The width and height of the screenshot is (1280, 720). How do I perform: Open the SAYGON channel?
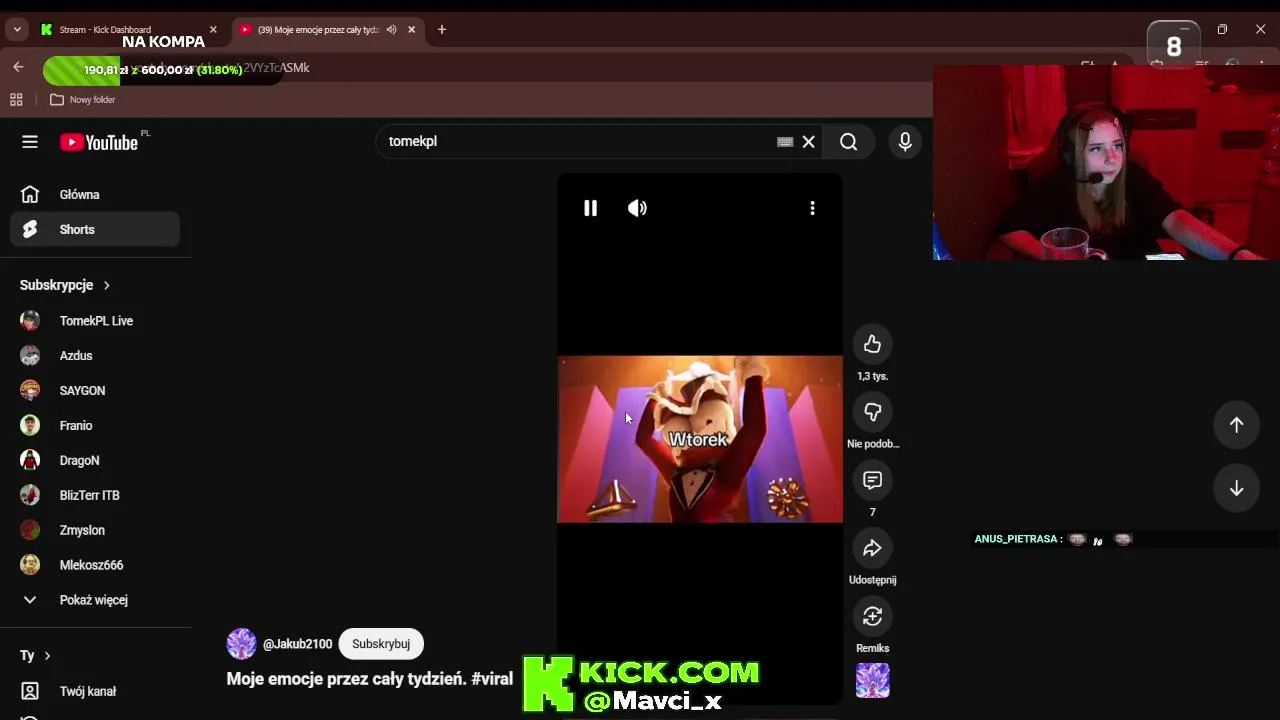pyautogui.click(x=95, y=391)
